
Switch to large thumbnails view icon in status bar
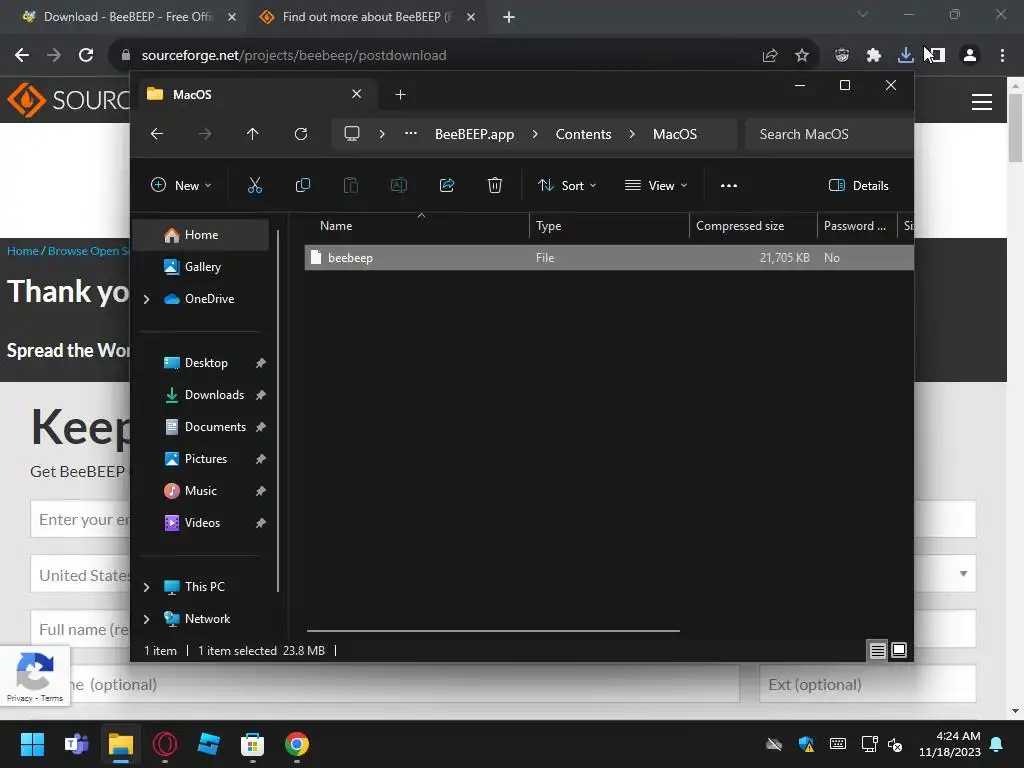pos(899,650)
